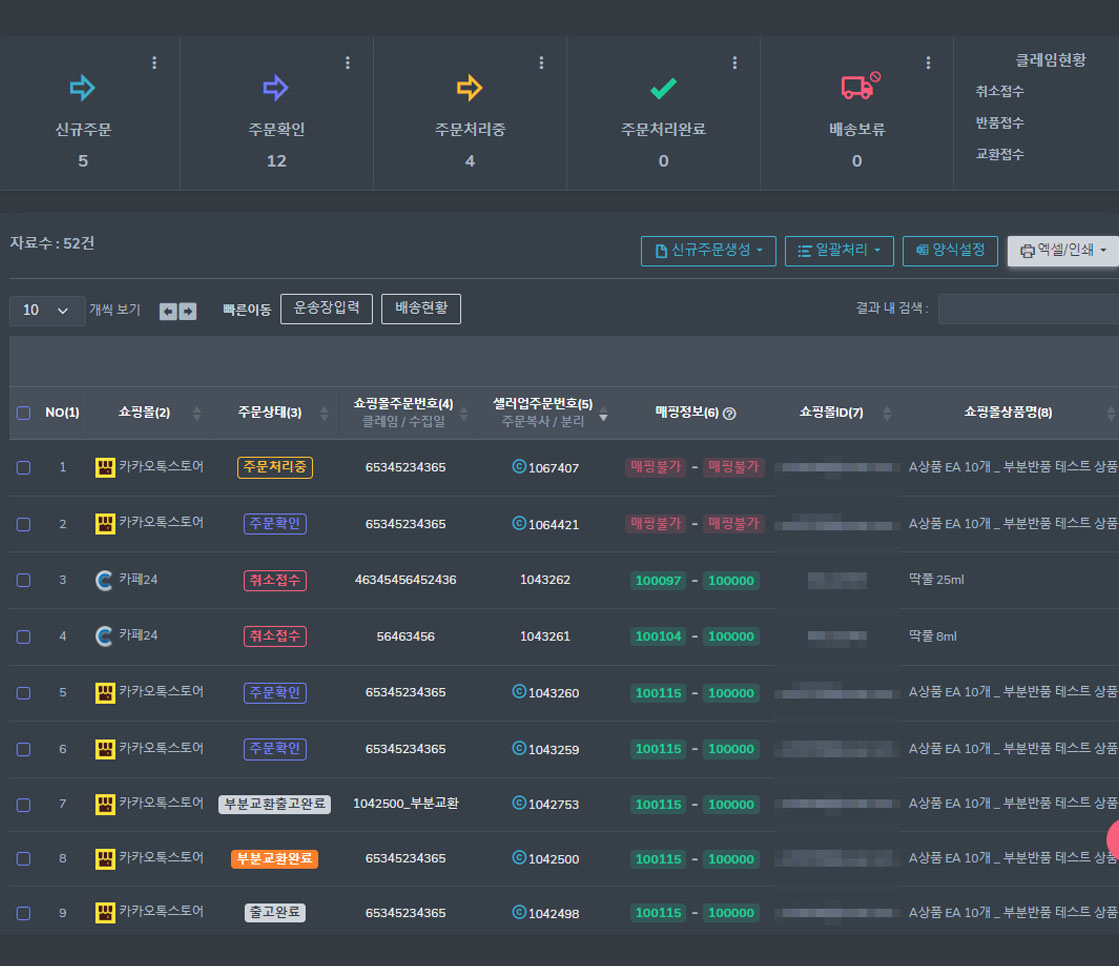Viewport: 1119px width, 966px height.
Task: Select 취소접수 in the 클레임현황 panel
Action: pos(1000,91)
